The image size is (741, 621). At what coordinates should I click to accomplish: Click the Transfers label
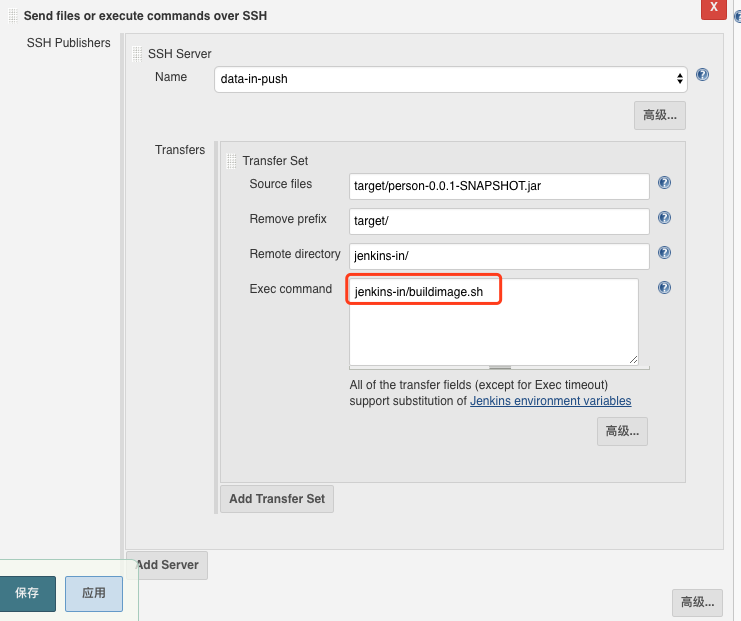180,150
